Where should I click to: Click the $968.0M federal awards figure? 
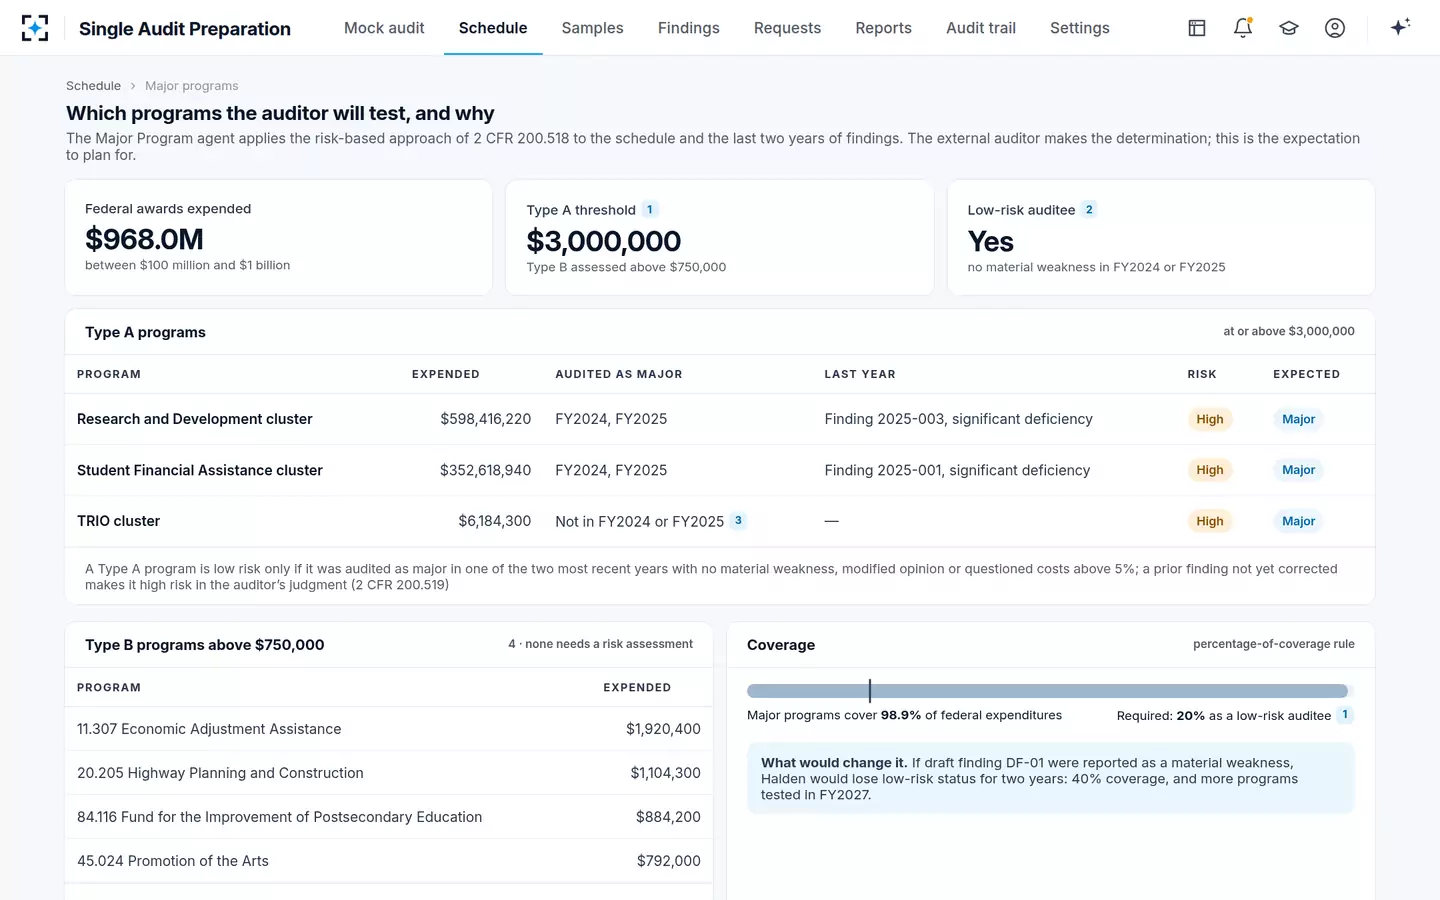pos(144,239)
